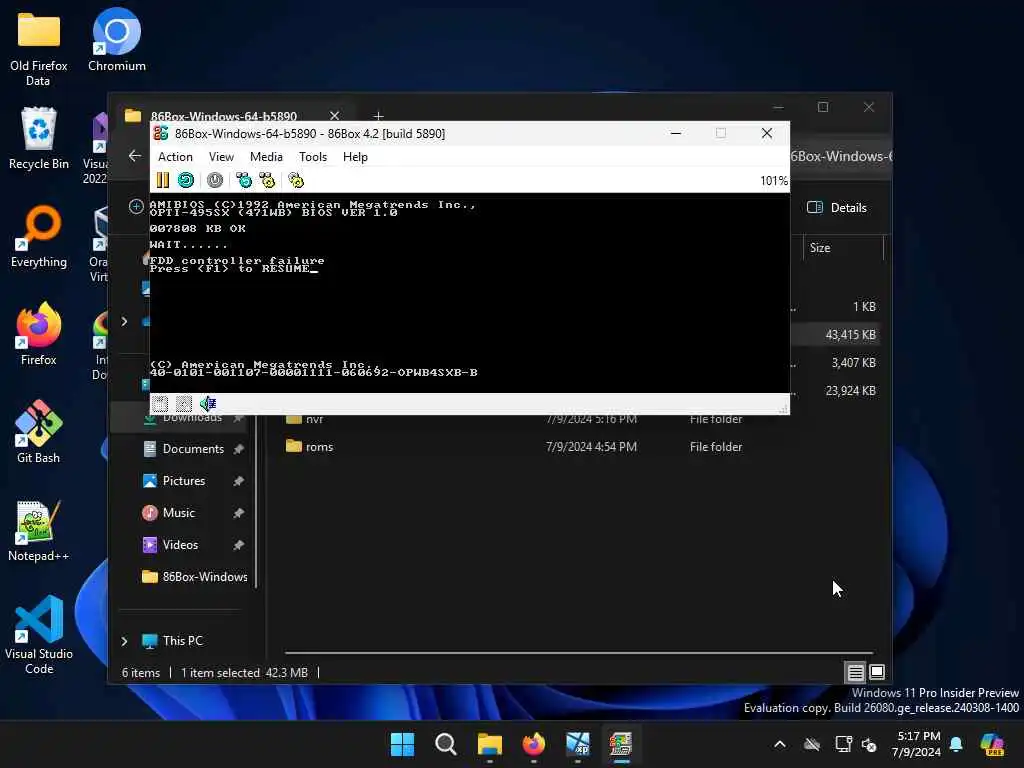The width and height of the screenshot is (1024, 768).
Task: Unpin Videos using its pin icon
Action: pos(238,545)
